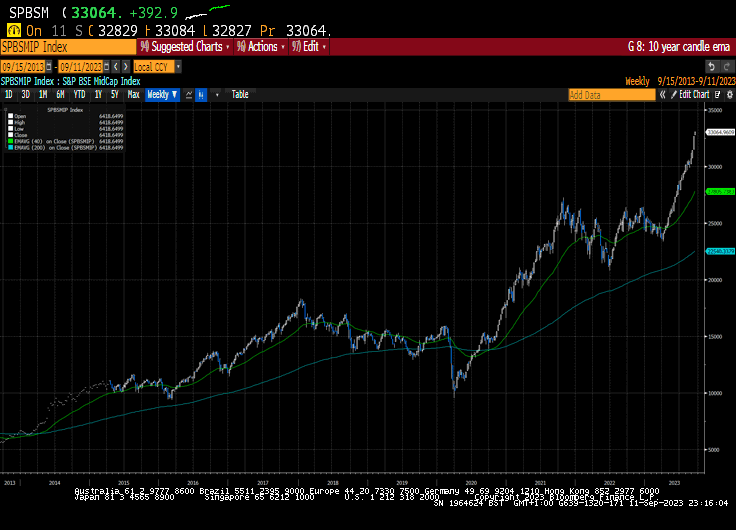This screenshot has width=736, height=530.
Task: Click the pencil Edit Chart icon
Action: pos(674,95)
